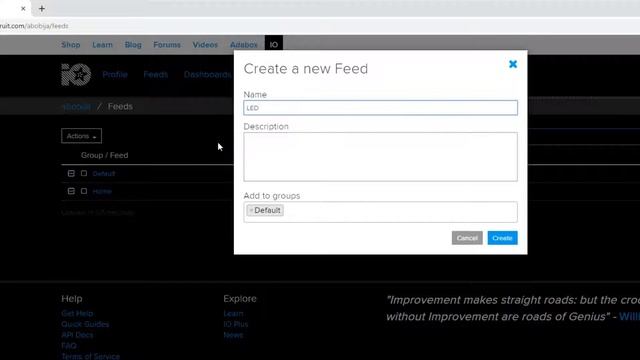The image size is (640, 360).
Task: Click the Group / Feed column header
Action: (104, 155)
